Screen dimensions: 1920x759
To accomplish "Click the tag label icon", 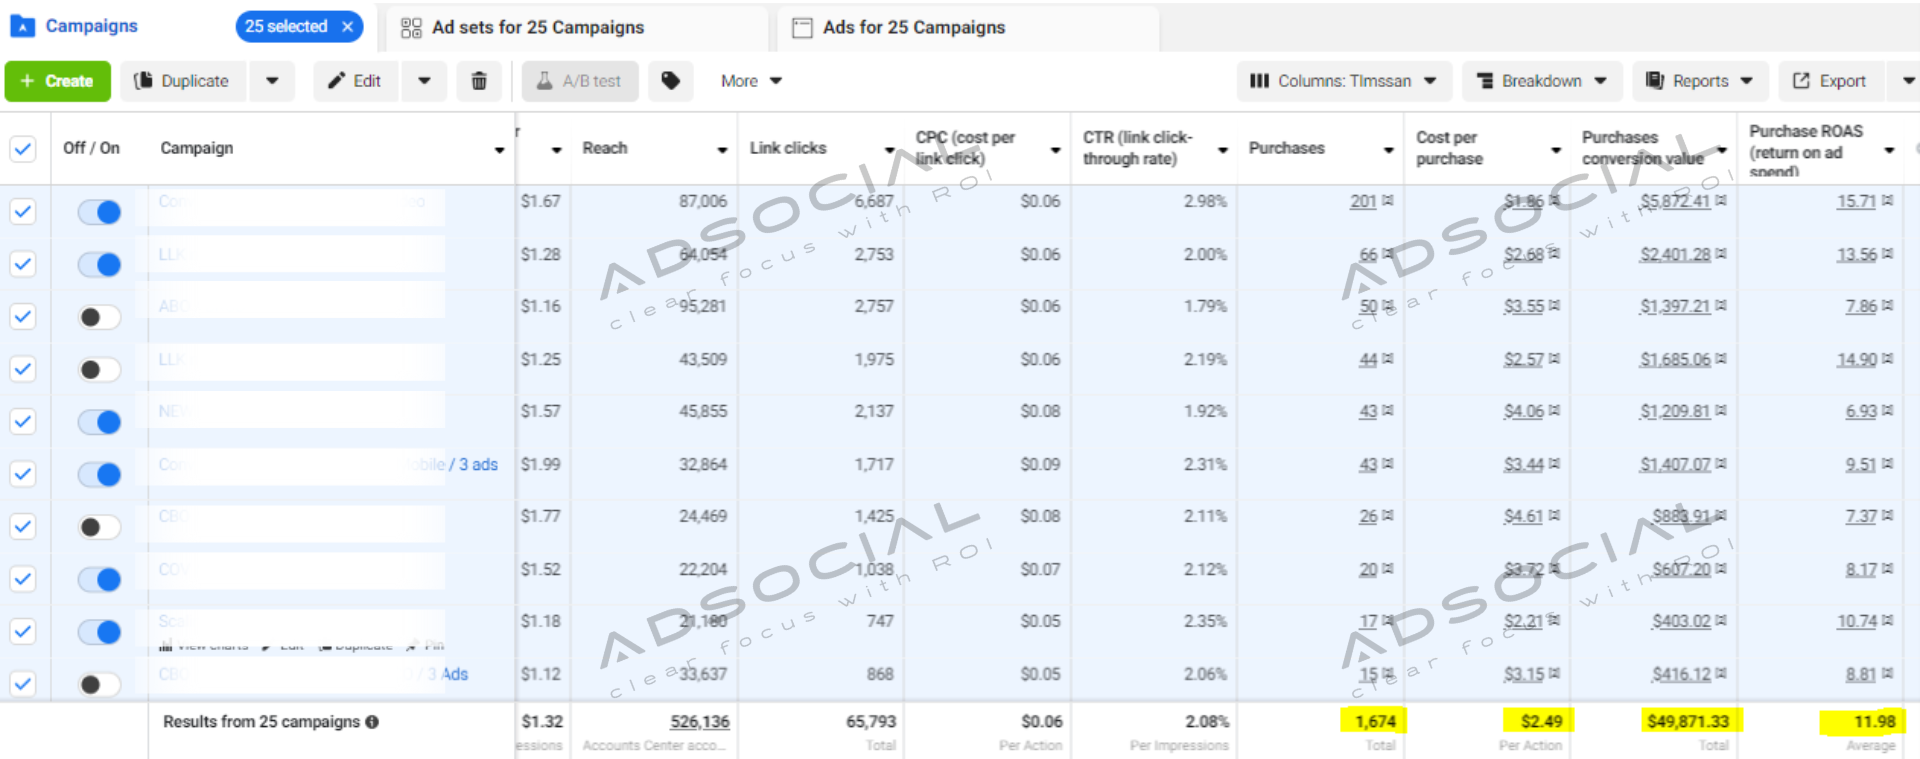I will tap(670, 81).
